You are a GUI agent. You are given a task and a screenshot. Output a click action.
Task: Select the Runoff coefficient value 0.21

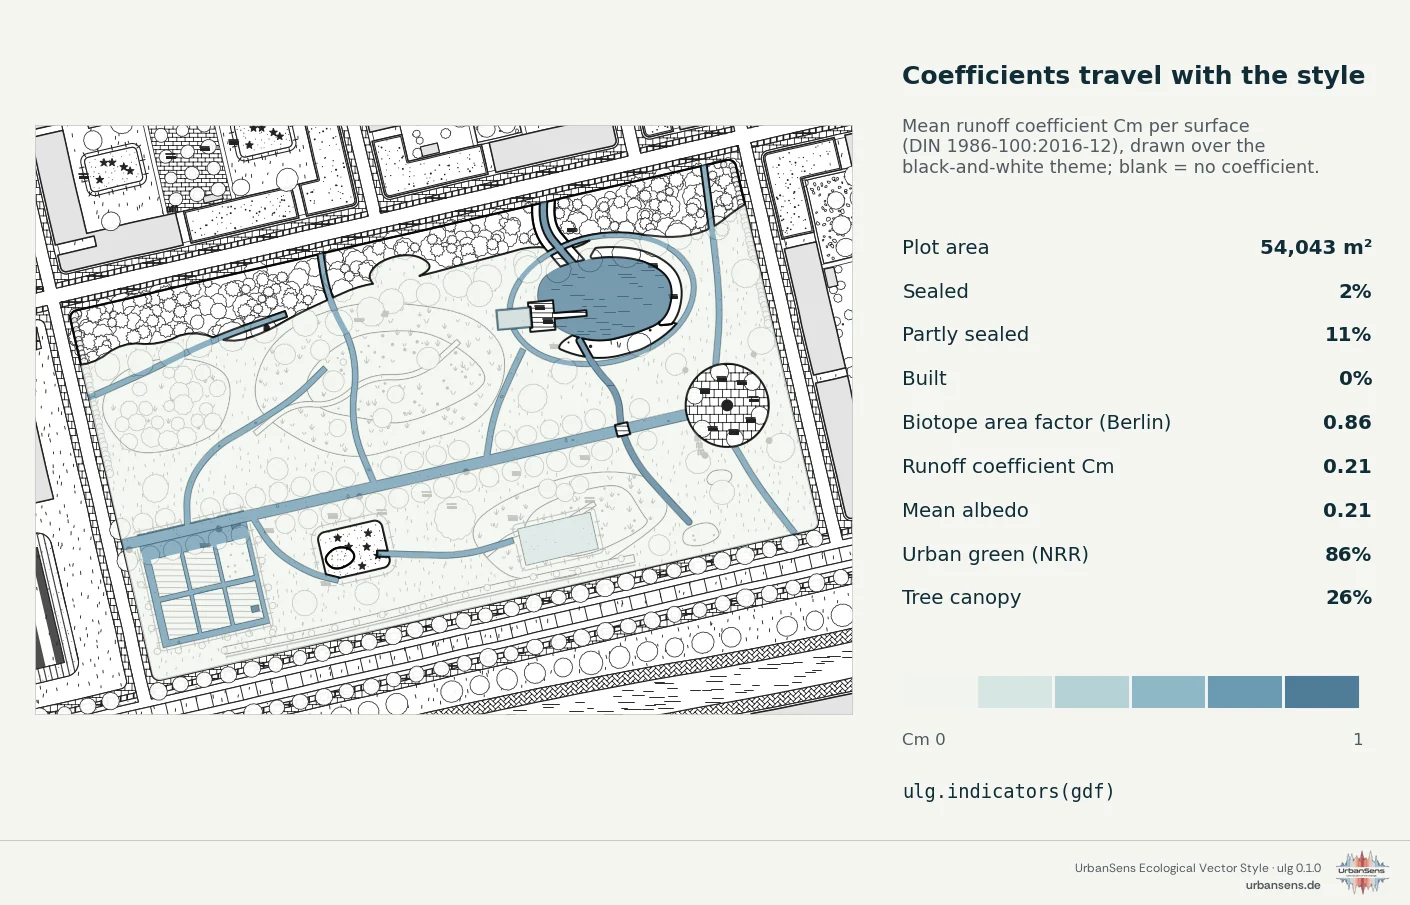tap(1347, 467)
